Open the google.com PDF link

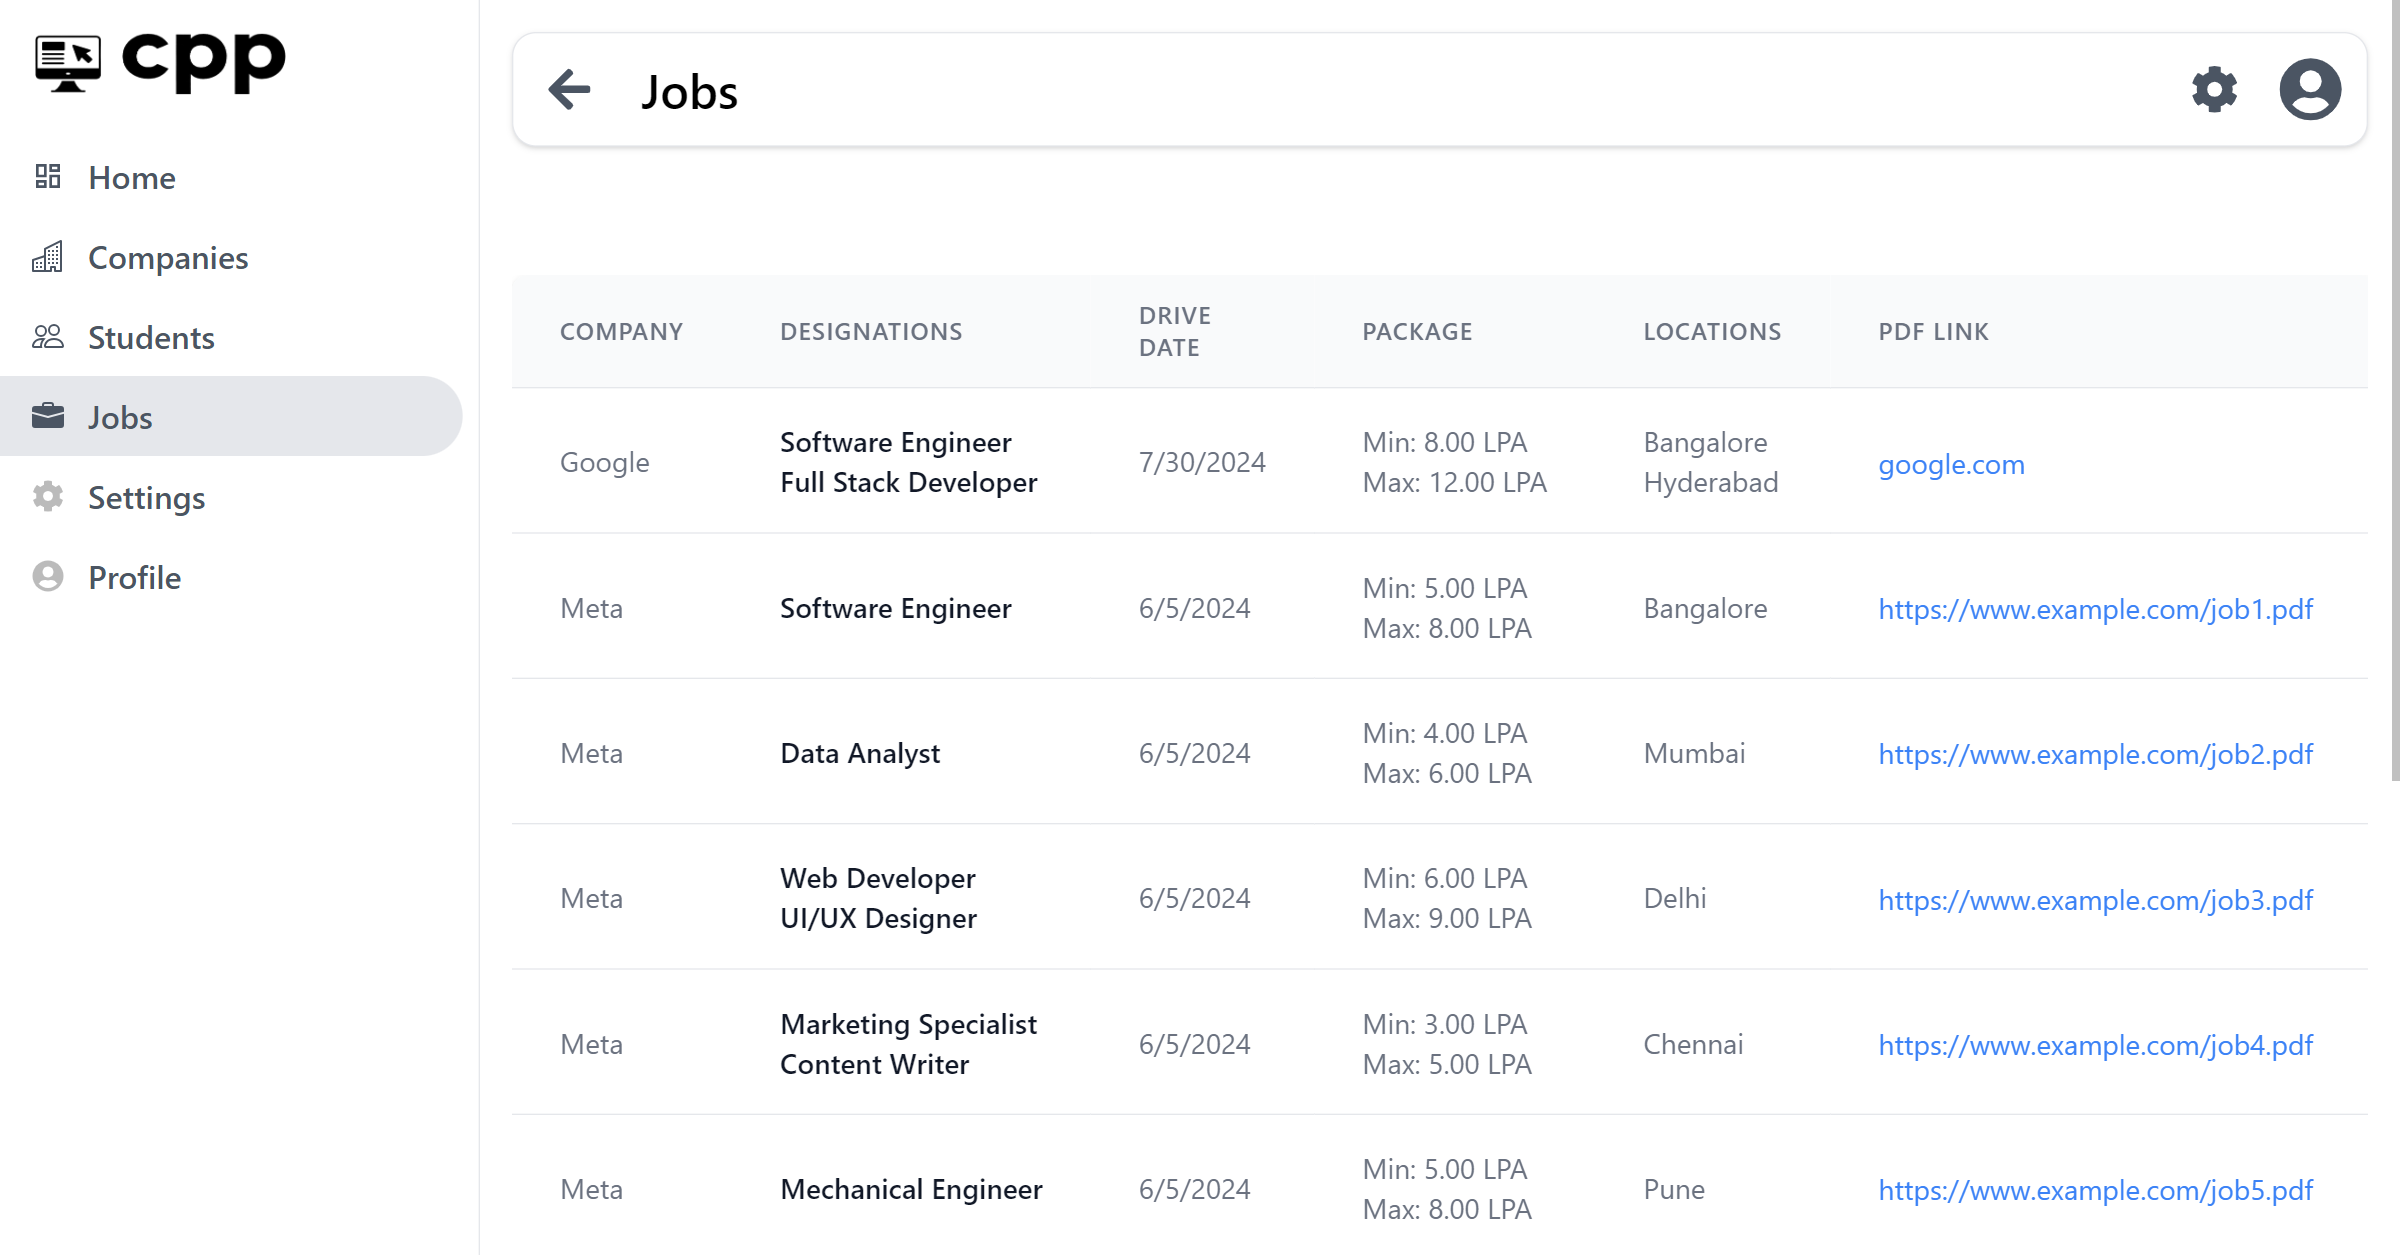pos(1951,464)
